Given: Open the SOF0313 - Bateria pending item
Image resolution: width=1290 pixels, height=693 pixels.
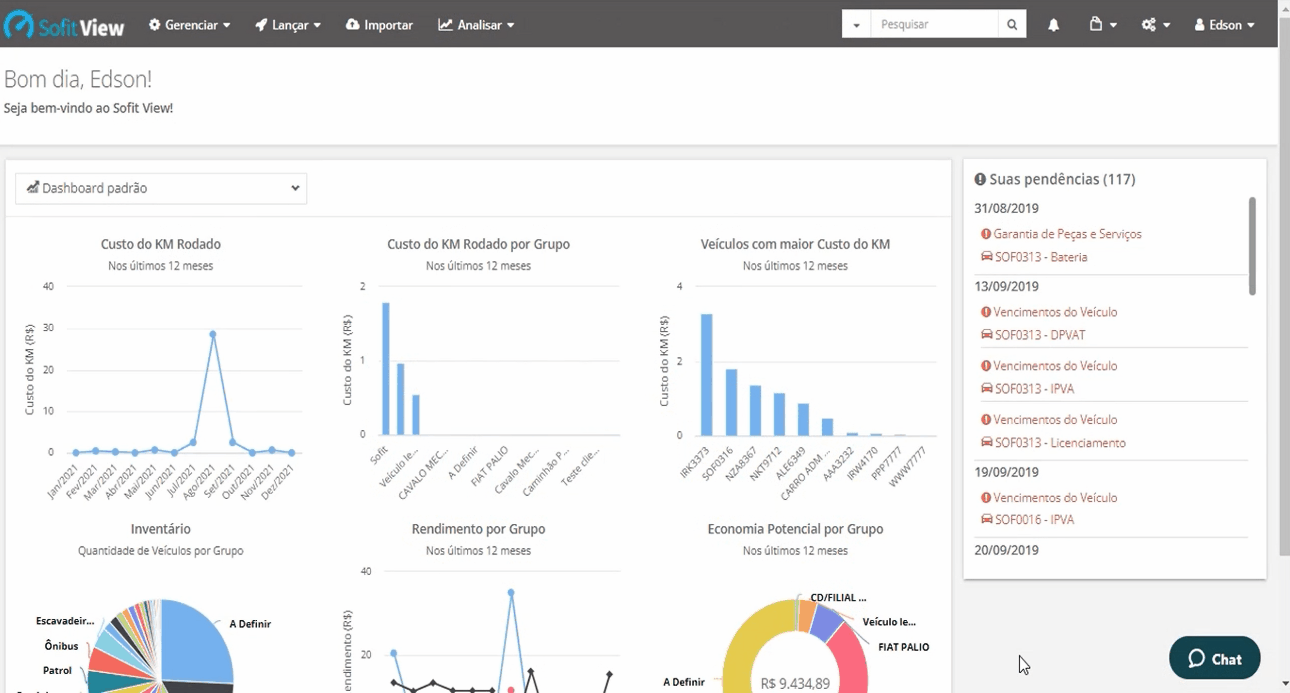Looking at the screenshot, I should click(x=1034, y=257).
